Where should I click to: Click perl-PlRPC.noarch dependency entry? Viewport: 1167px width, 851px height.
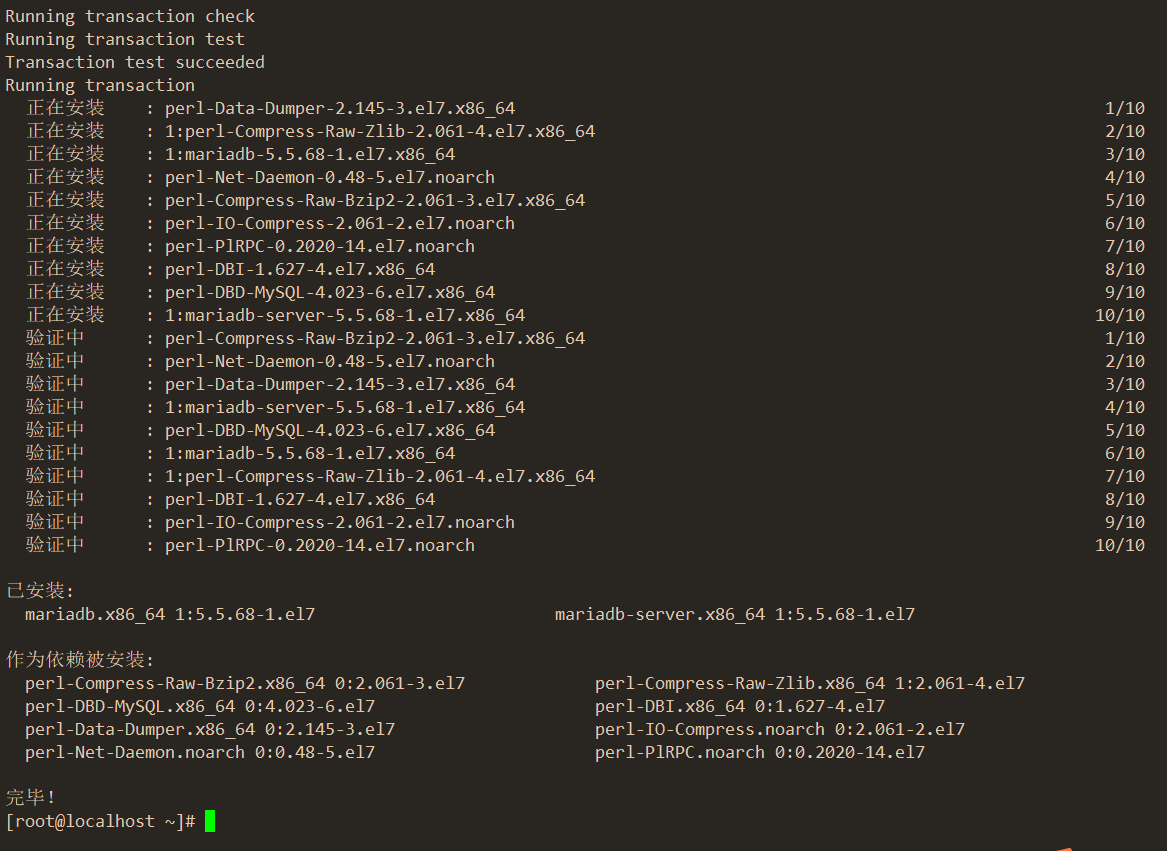pyautogui.click(x=760, y=753)
